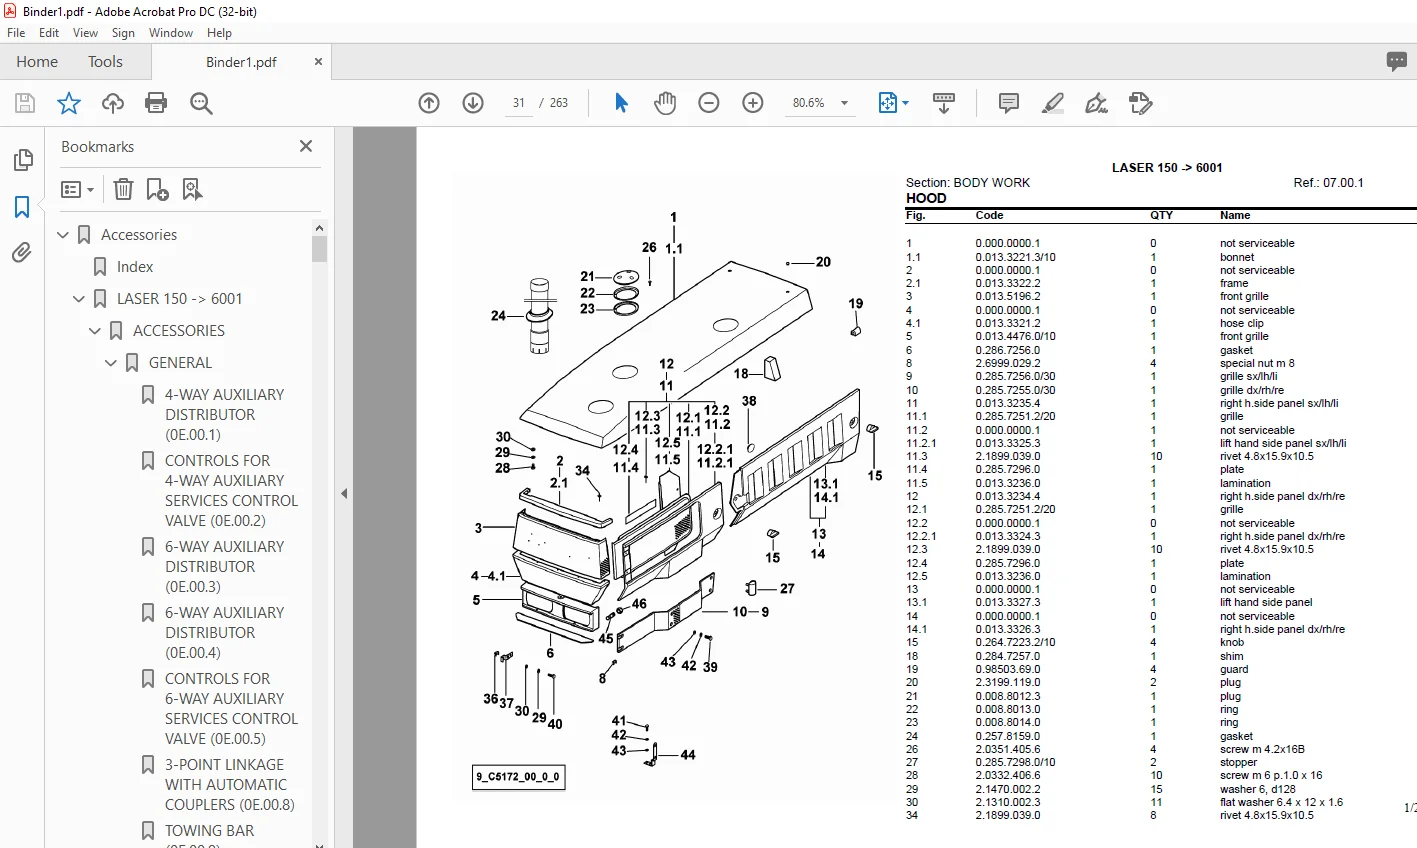This screenshot has width=1417, height=848.
Task: Collapse the ACCESSORIES sub-bookmark
Action: coord(95,331)
